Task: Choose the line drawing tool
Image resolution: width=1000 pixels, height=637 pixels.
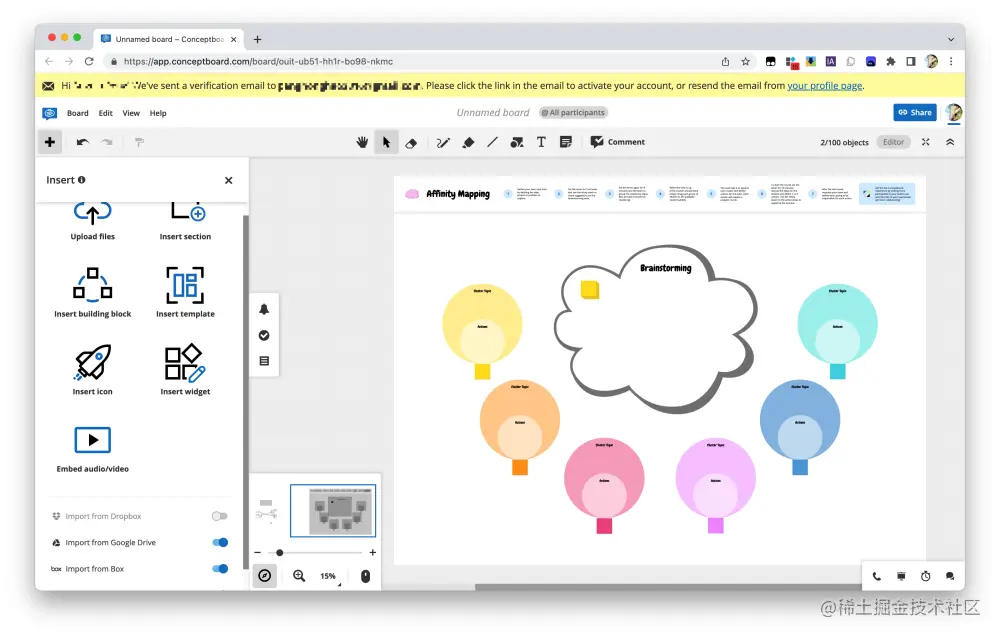Action: click(492, 142)
